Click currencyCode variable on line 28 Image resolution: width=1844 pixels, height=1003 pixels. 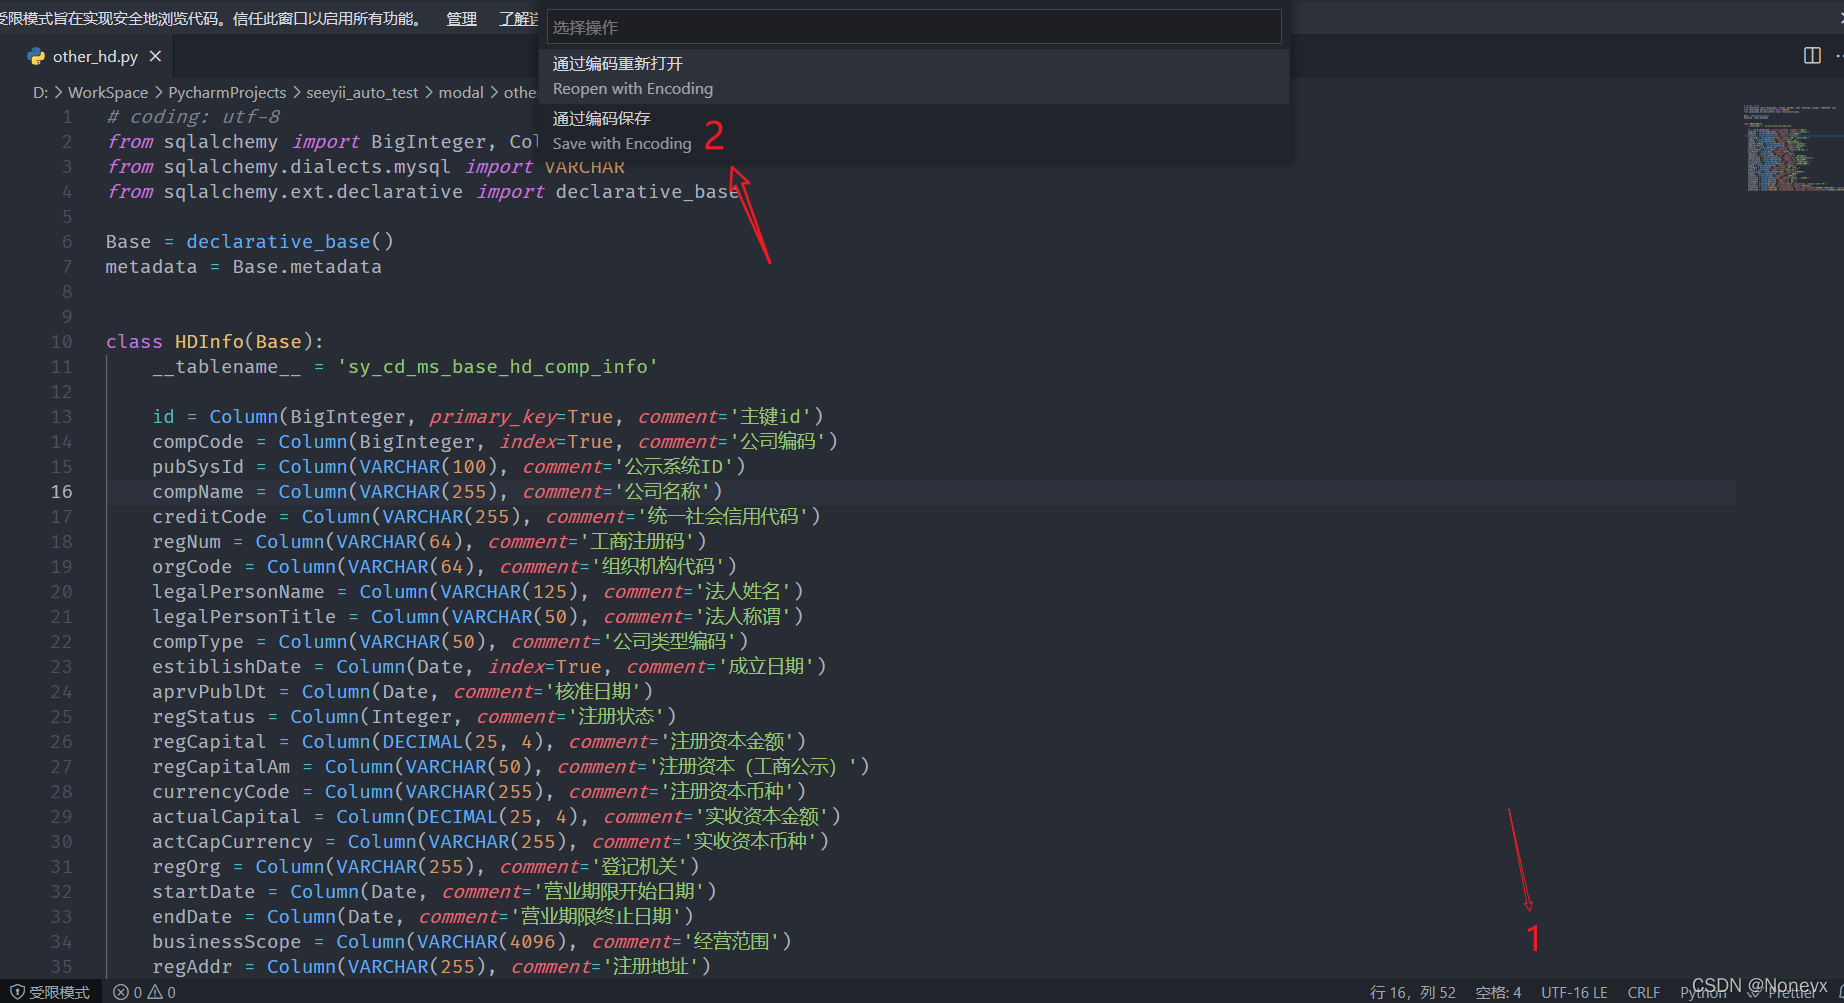point(221,791)
